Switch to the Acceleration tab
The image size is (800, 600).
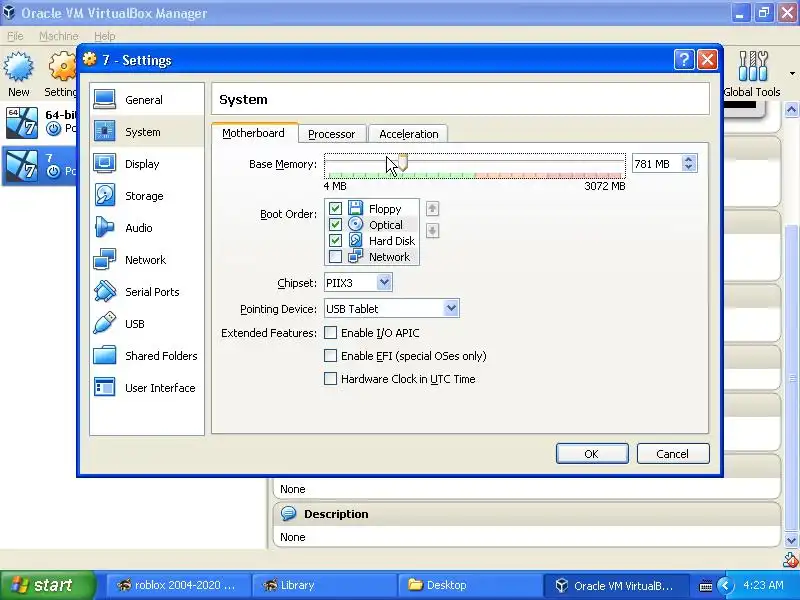(x=409, y=134)
